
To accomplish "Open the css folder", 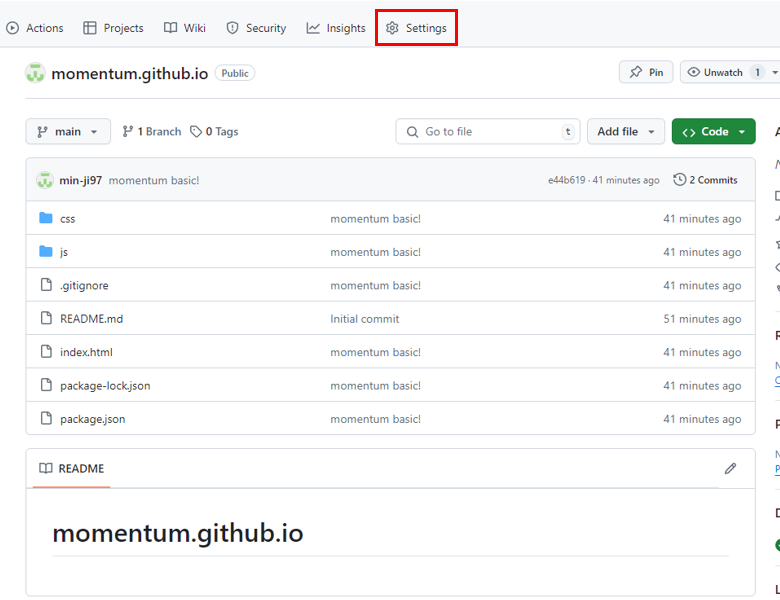I will pyautogui.click(x=68, y=219).
